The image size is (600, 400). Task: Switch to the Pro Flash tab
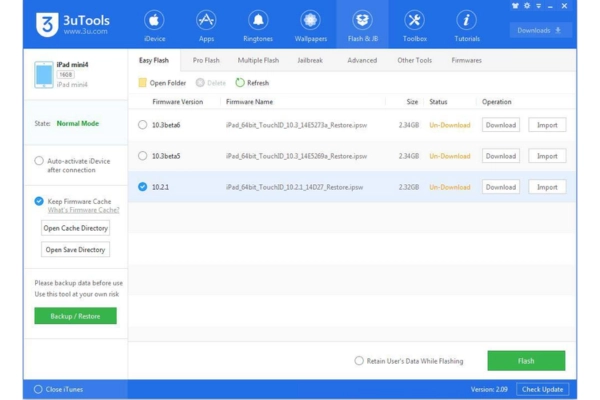[205, 60]
